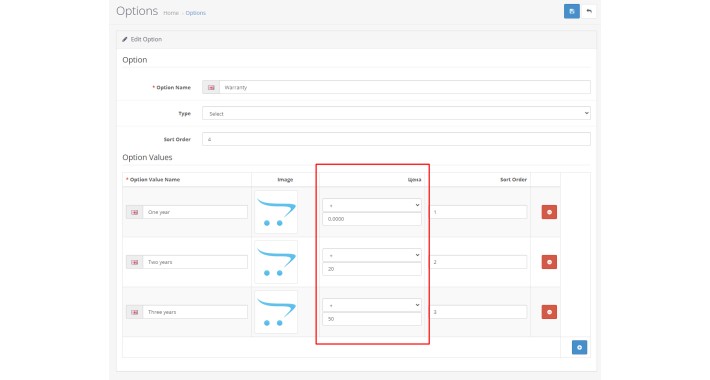Remove the One year option value
This screenshot has height=380, width=710.
549,212
